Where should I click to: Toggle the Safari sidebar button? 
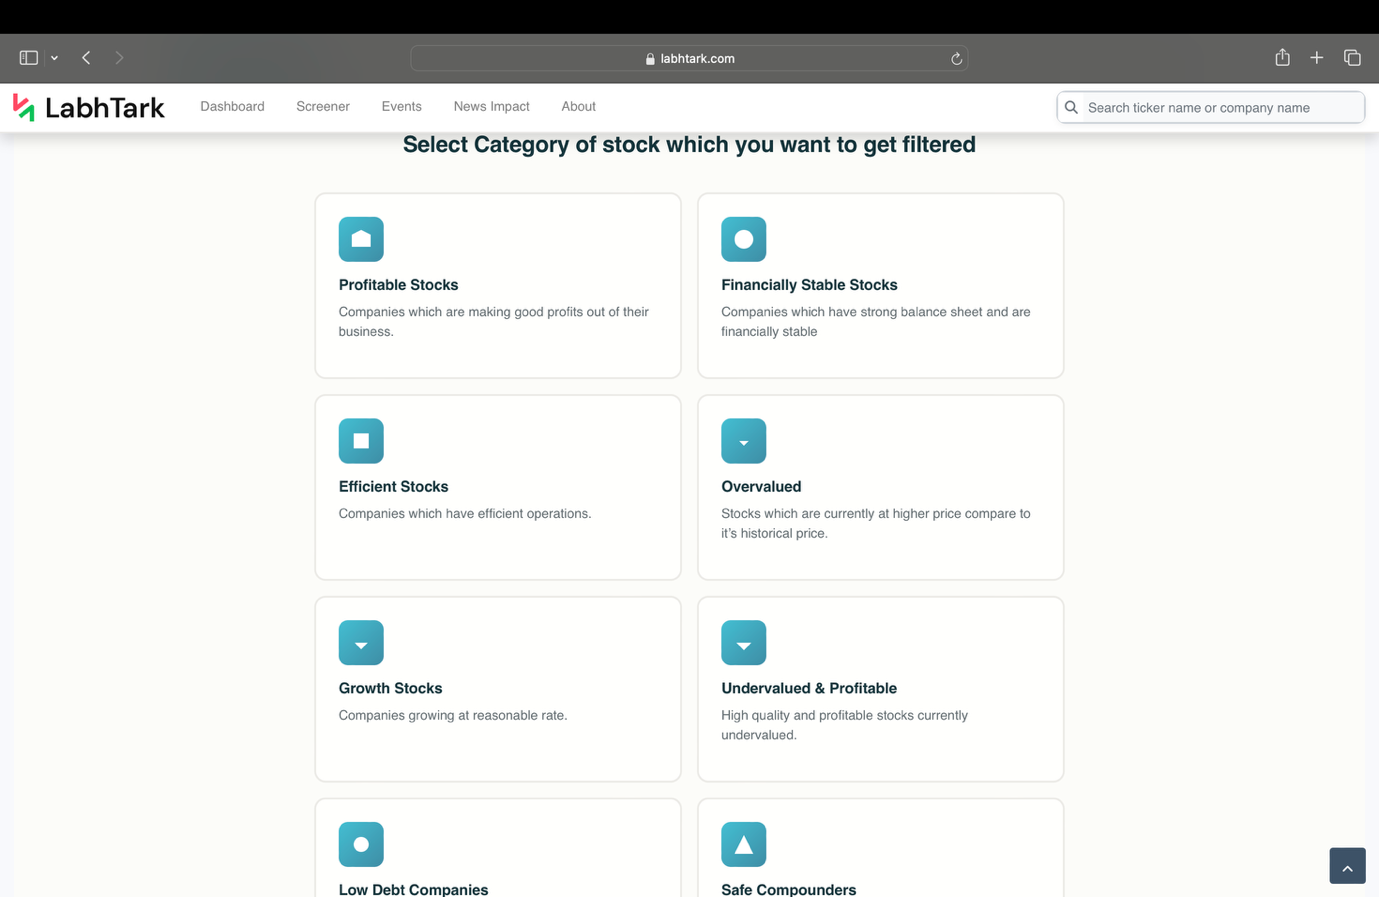[x=29, y=58]
